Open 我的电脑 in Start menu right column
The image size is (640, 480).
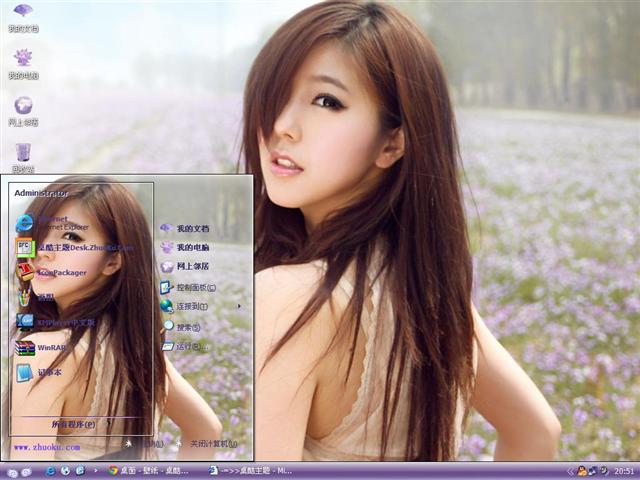[x=184, y=247]
